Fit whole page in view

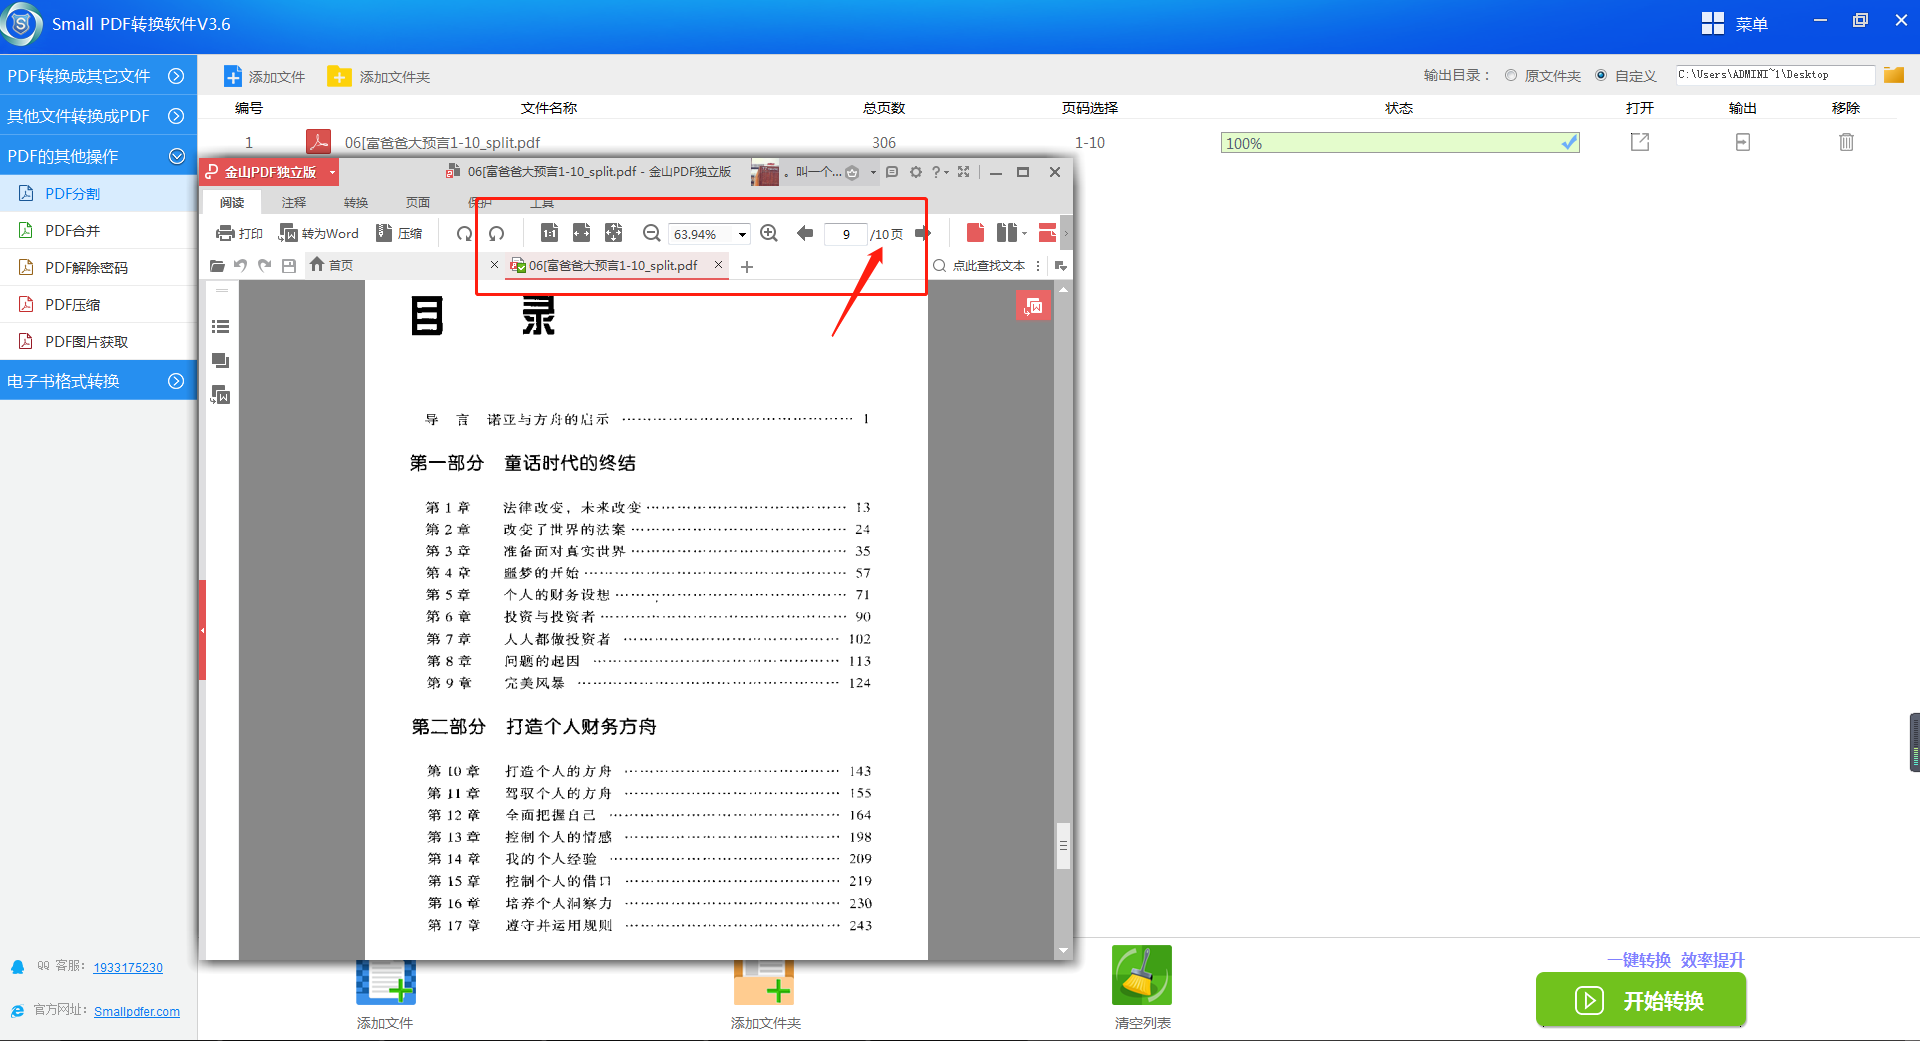[x=613, y=233]
